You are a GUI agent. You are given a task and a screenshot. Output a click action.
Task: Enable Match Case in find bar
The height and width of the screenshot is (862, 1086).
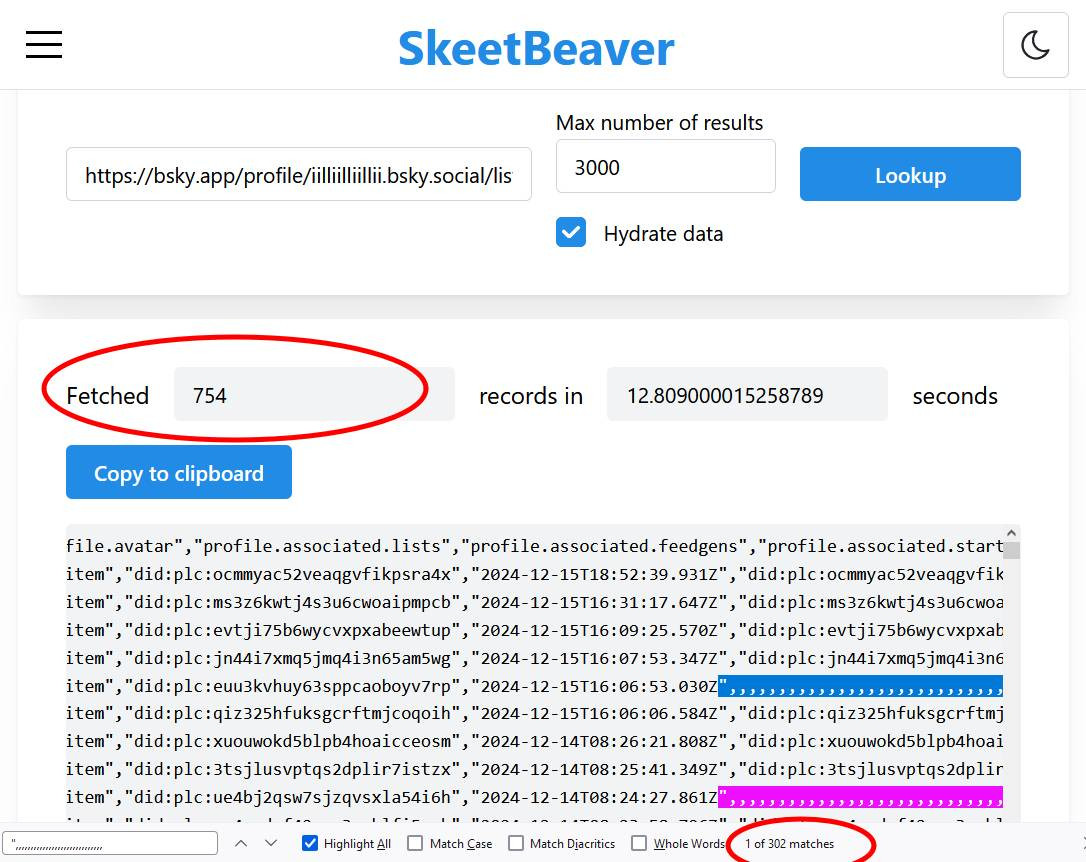pyautogui.click(x=415, y=843)
